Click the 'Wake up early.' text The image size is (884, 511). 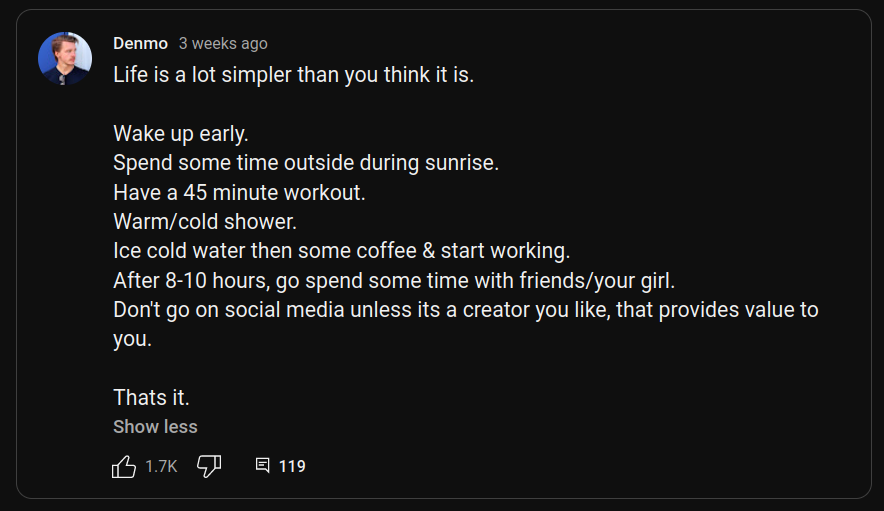click(x=181, y=134)
